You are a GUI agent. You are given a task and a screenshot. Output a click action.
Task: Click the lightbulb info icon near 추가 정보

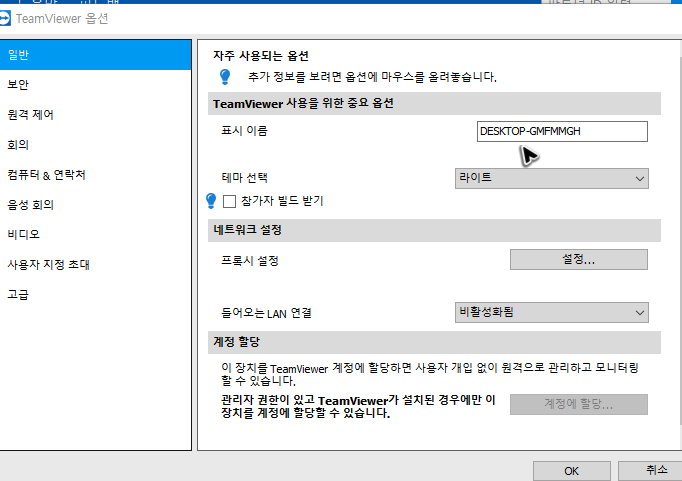point(225,77)
